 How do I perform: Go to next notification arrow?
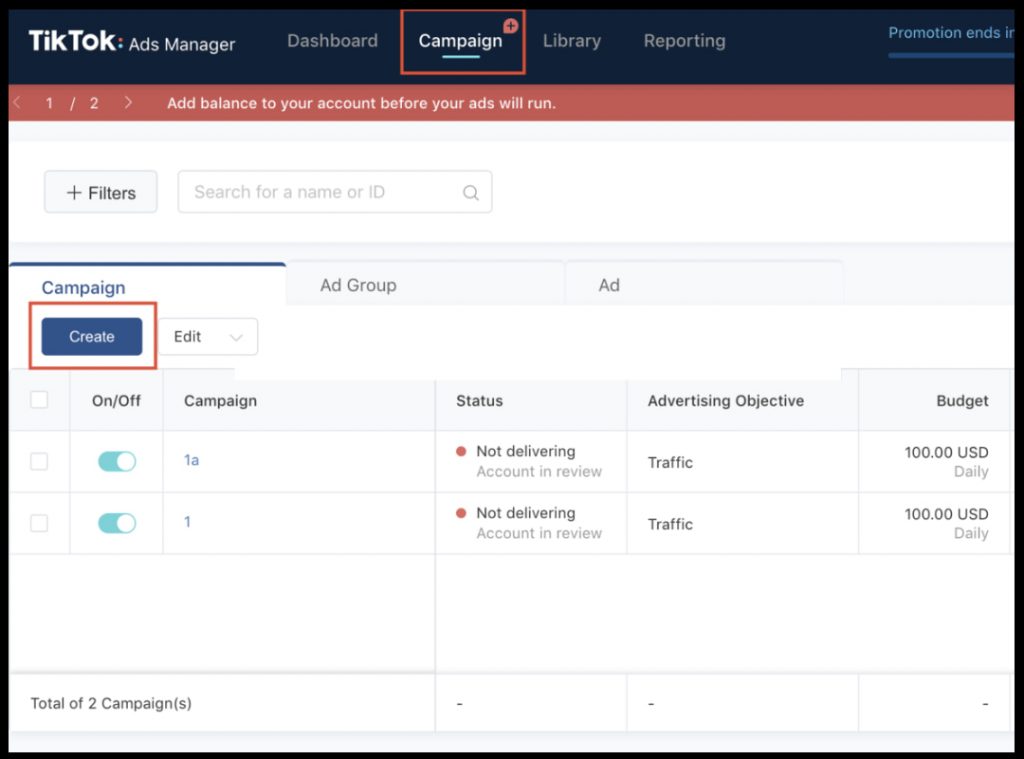pos(128,103)
